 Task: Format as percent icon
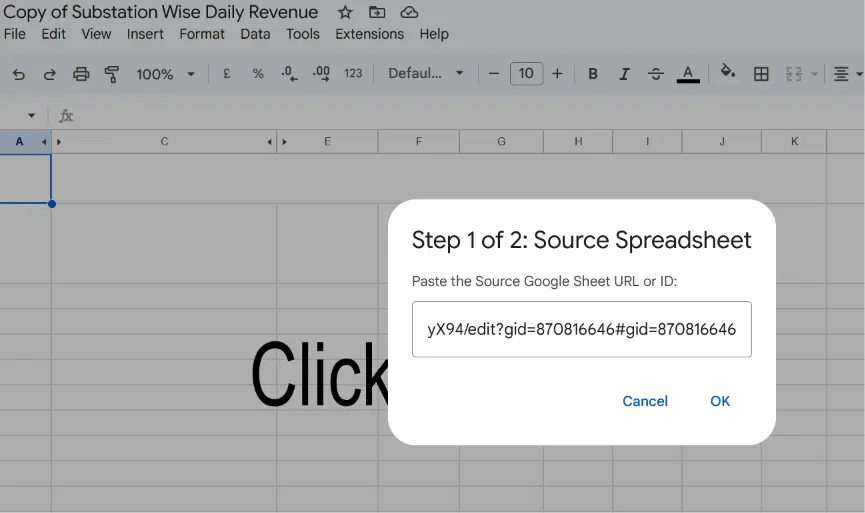tap(258, 73)
